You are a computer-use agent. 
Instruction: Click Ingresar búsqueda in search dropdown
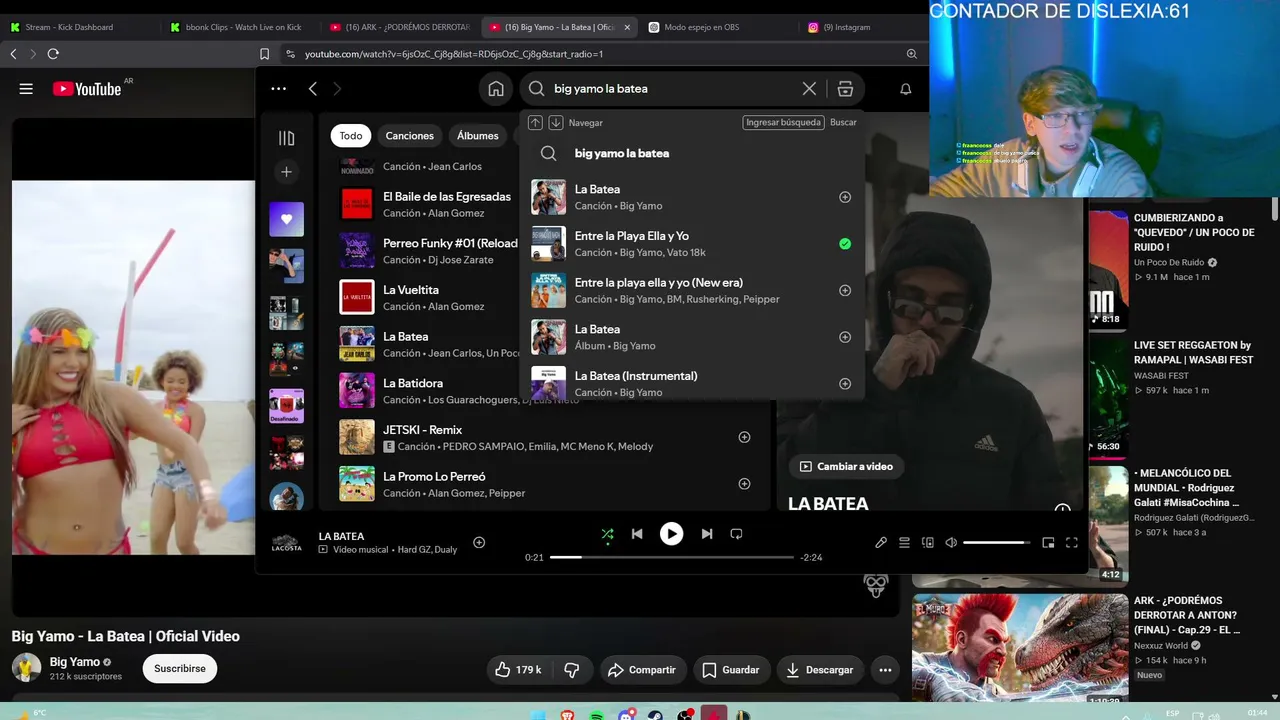(x=783, y=122)
